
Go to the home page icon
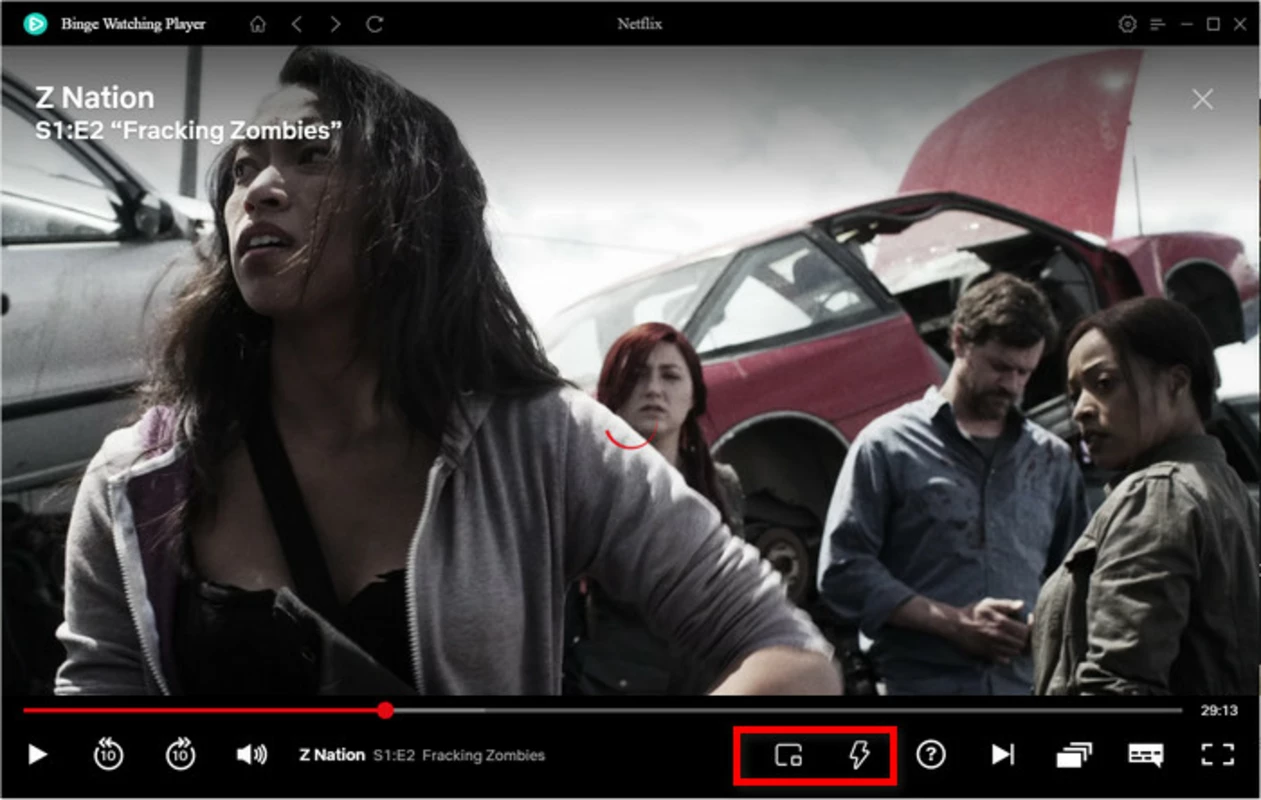click(258, 24)
